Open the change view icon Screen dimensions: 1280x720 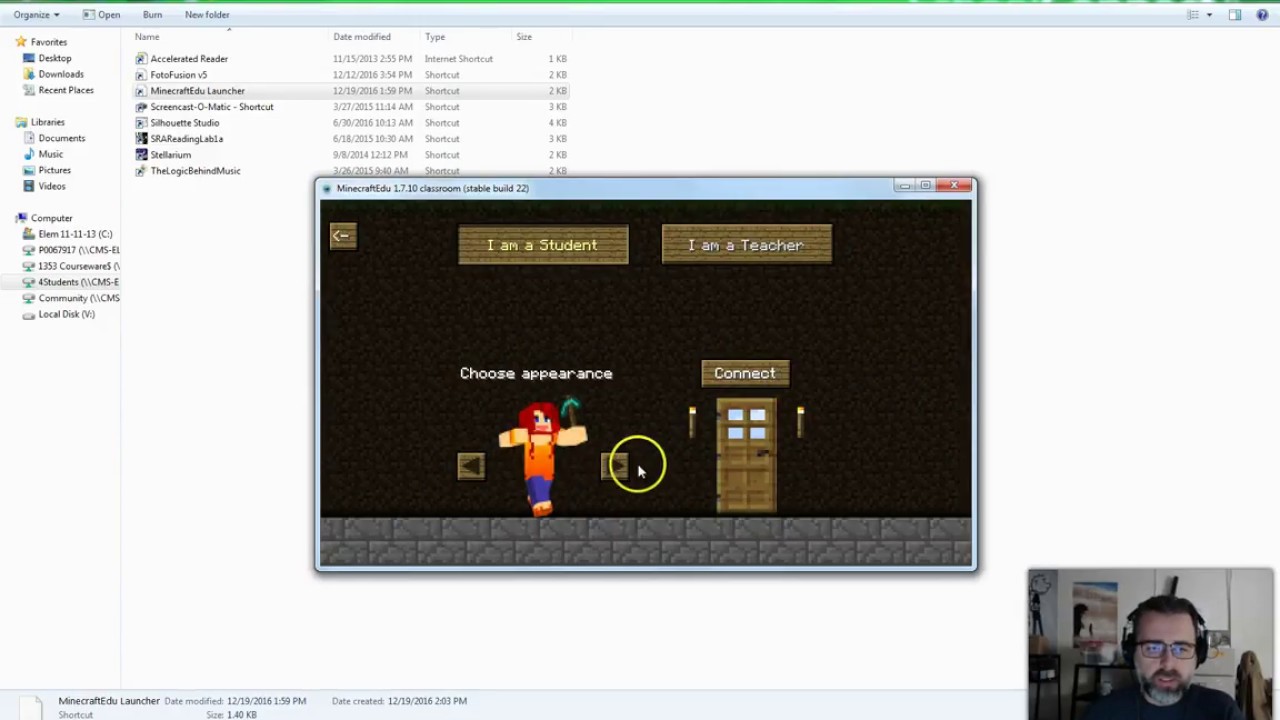tap(1192, 15)
